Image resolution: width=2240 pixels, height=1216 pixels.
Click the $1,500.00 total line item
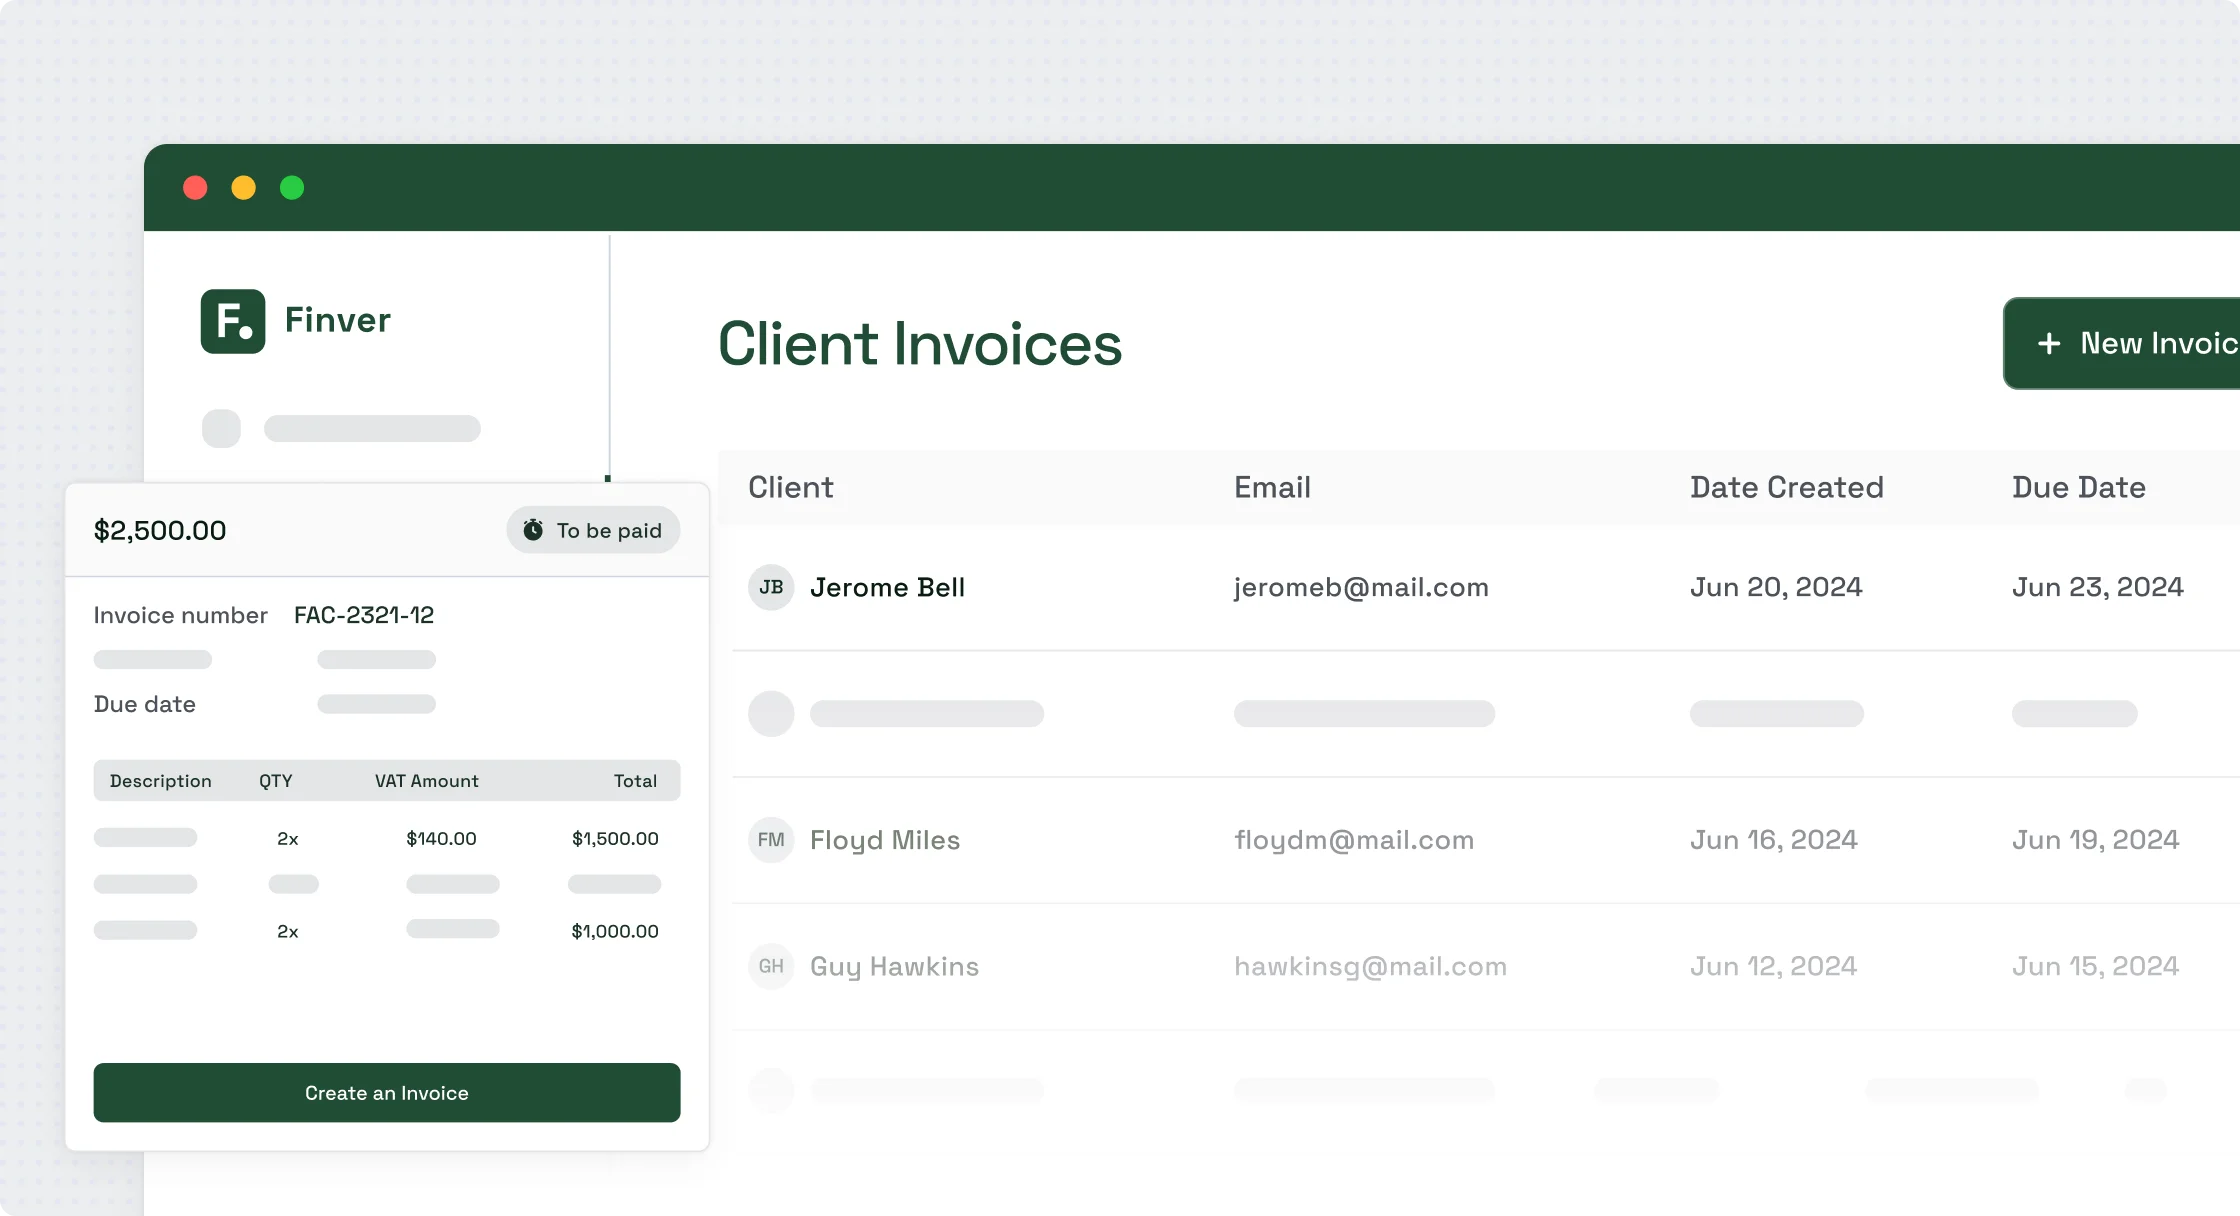(615, 838)
